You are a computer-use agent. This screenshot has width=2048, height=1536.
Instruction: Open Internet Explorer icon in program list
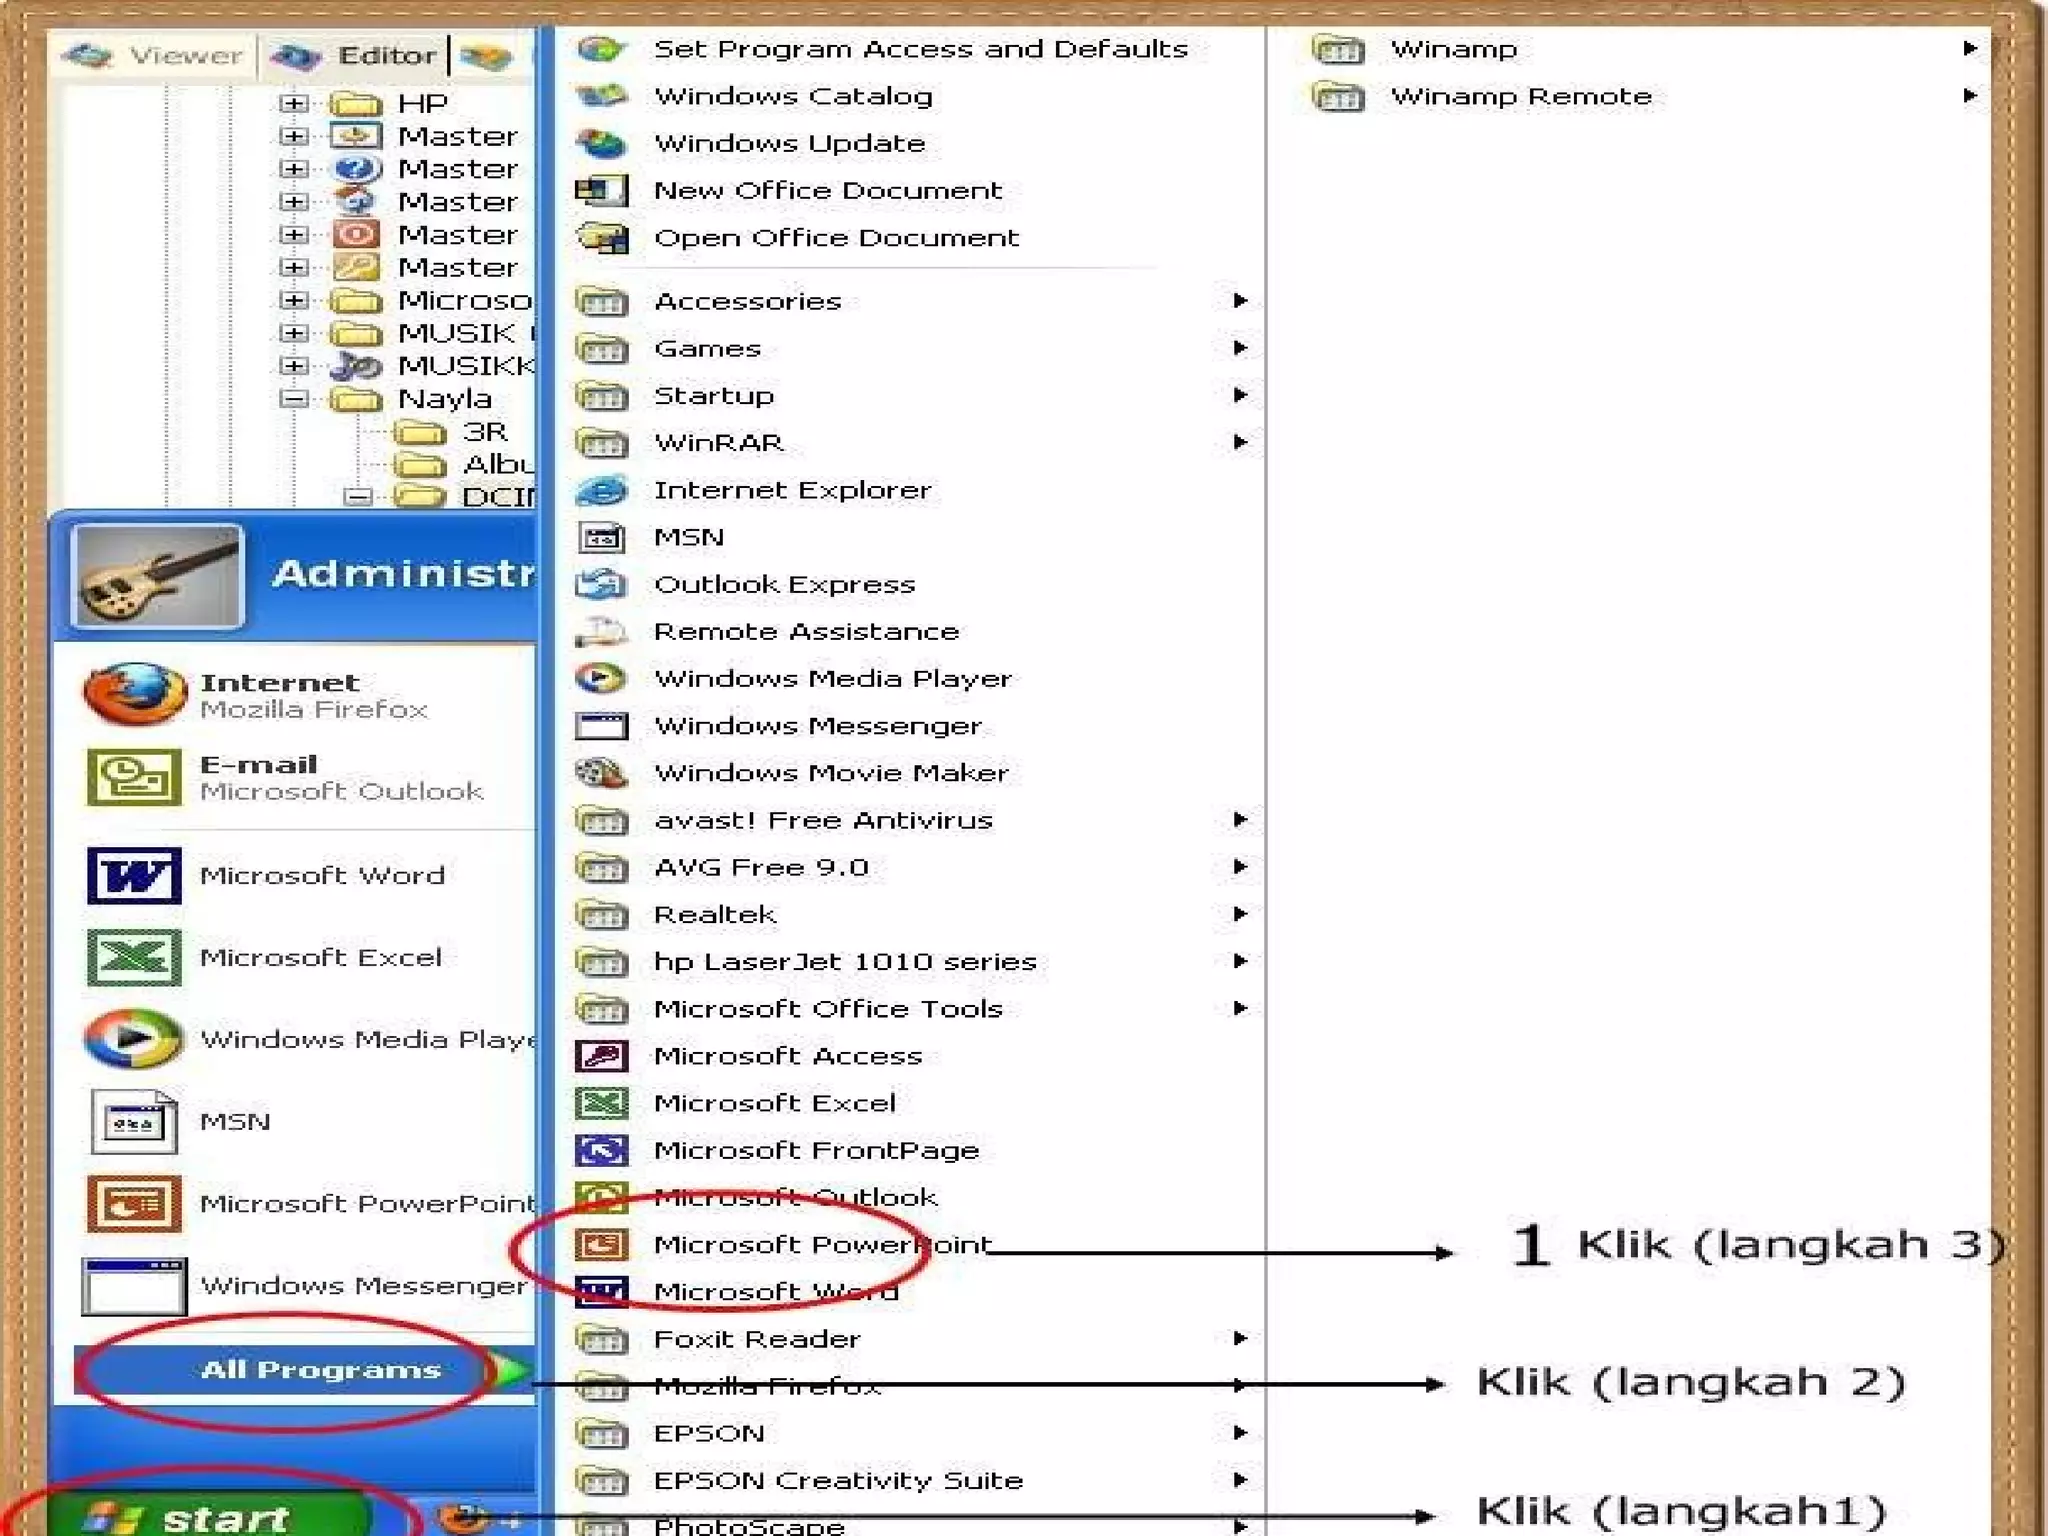(602, 490)
